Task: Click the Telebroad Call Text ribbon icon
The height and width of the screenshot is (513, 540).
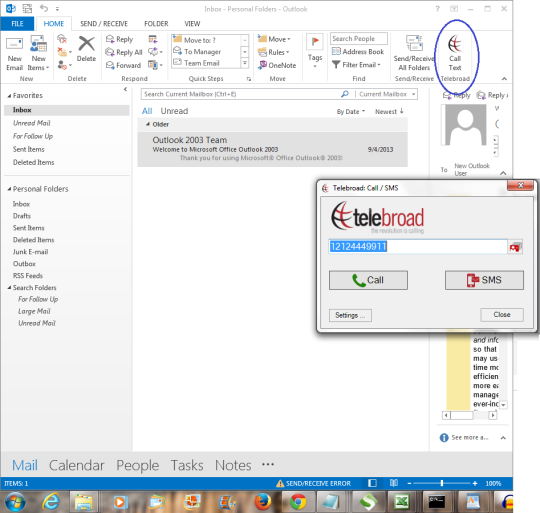Action: click(x=455, y=52)
